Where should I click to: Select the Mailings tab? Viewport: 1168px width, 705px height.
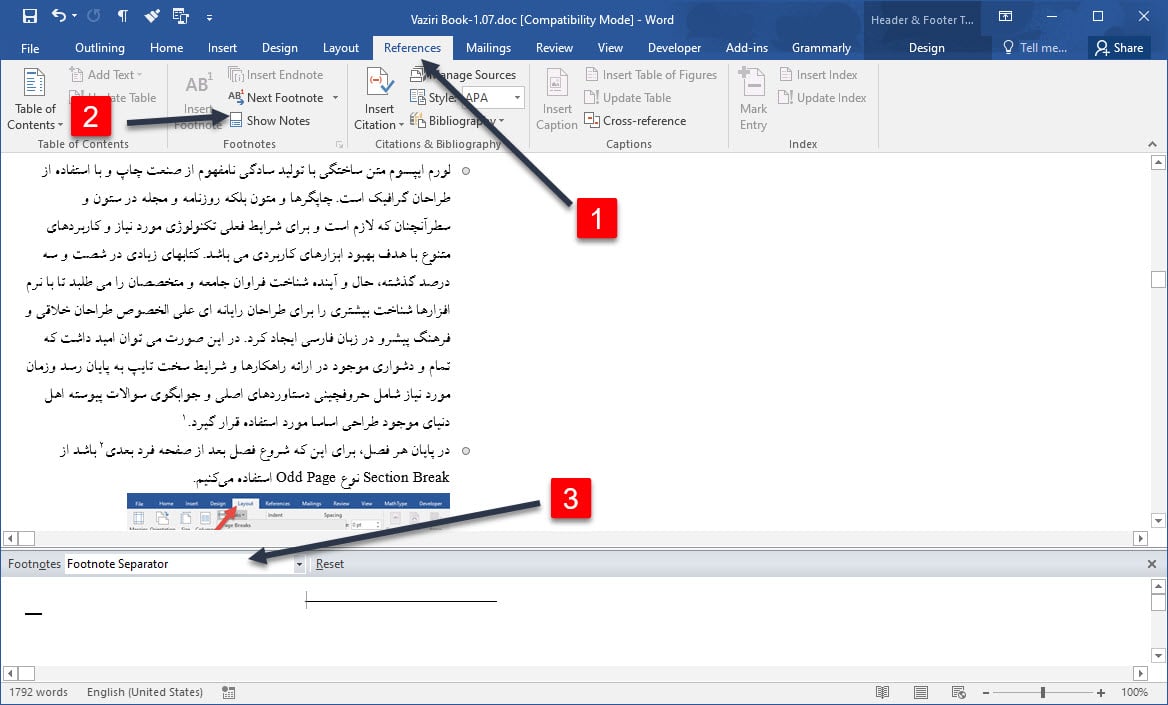[x=488, y=48]
